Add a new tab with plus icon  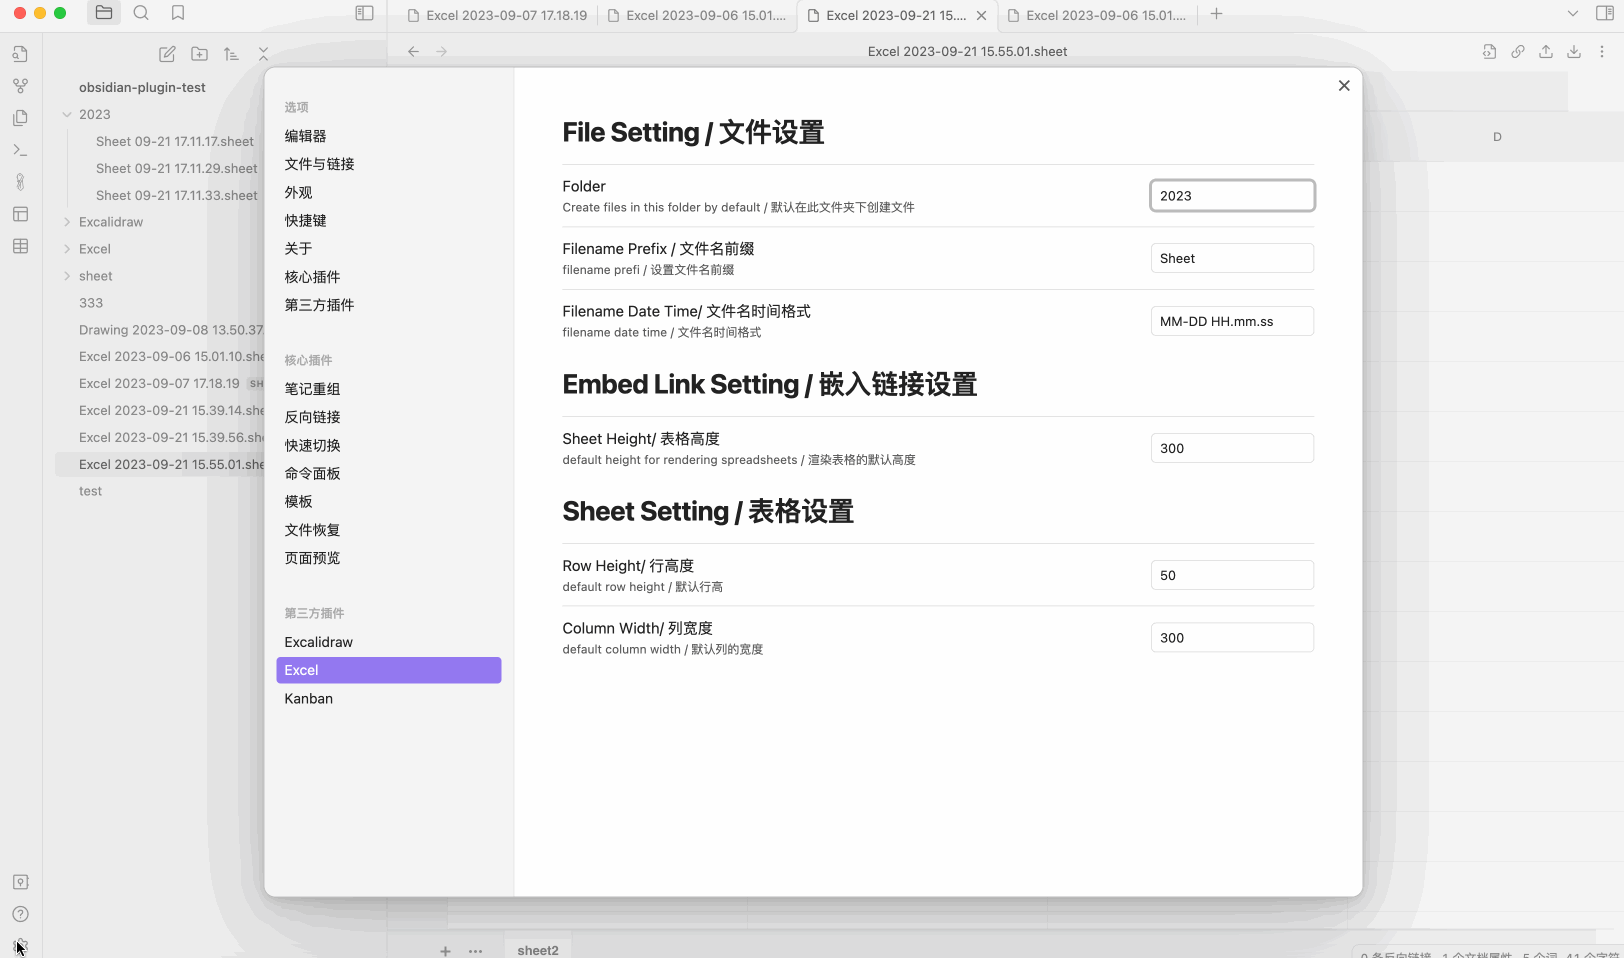1216,14
